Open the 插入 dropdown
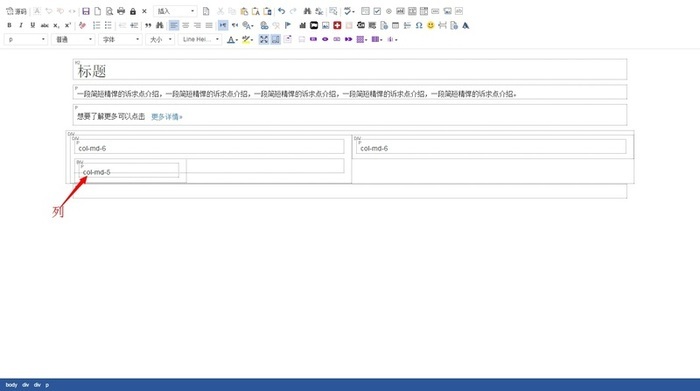Screen dimensions: 700x391 (x=175, y=11)
